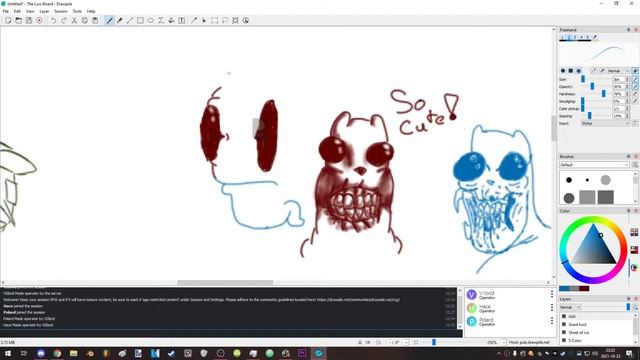Click the New document toolbar icon
640x360 pixels.
[8, 20]
